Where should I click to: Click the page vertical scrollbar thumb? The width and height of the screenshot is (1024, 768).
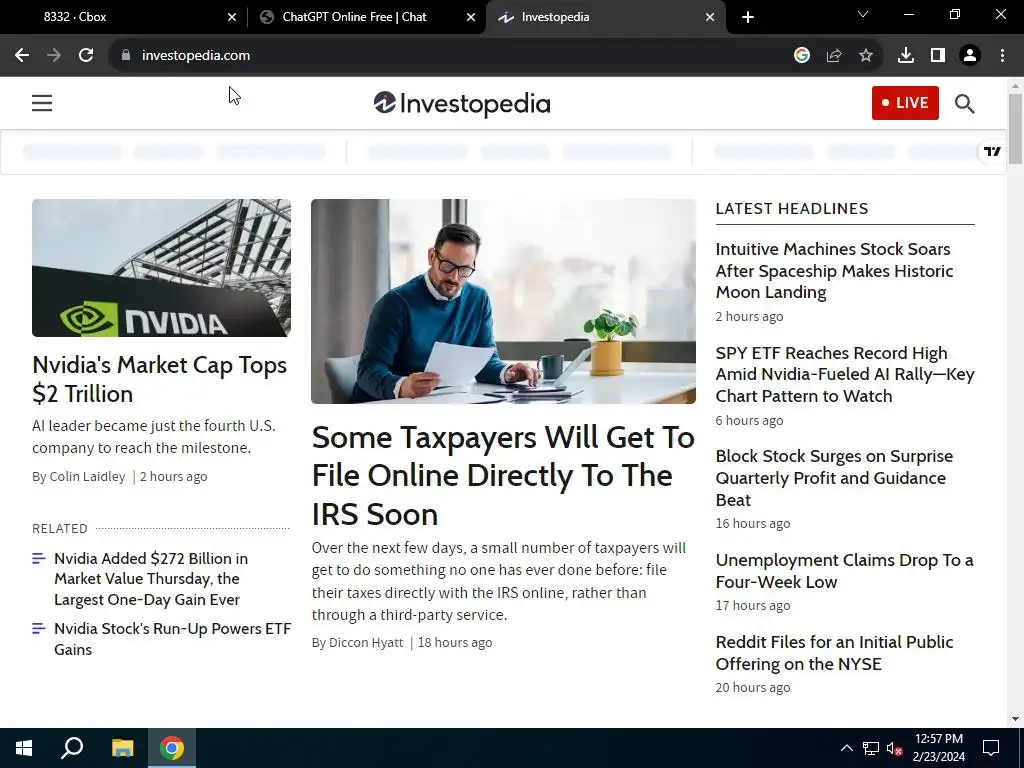coord(1015,129)
